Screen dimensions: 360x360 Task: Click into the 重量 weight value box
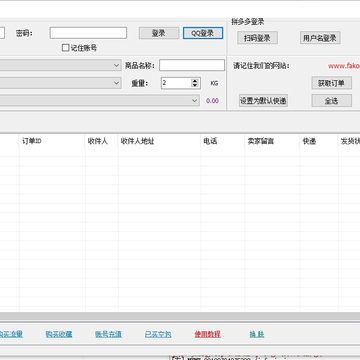coord(176,83)
